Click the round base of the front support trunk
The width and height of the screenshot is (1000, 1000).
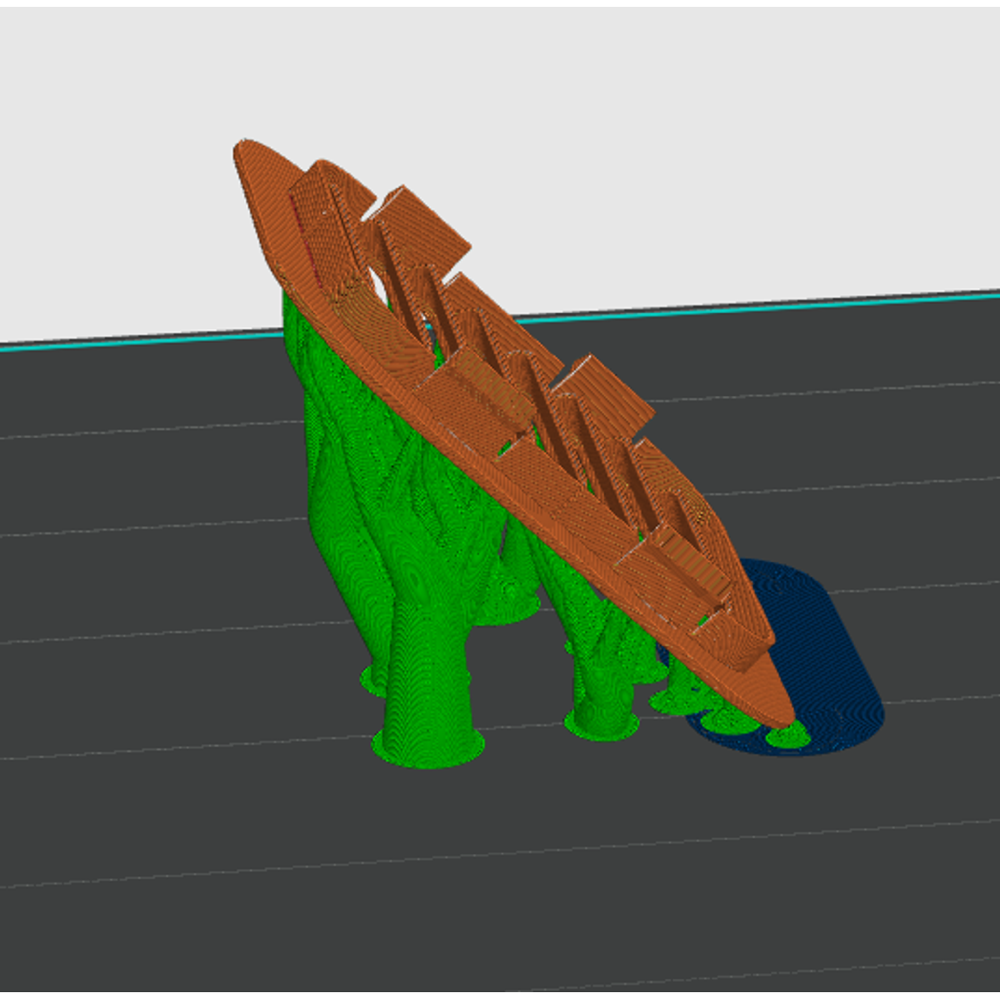pos(429,747)
